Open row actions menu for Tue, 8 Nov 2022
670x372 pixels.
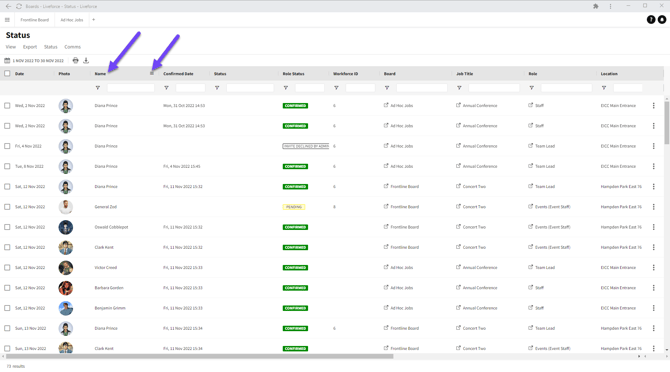tap(653, 166)
